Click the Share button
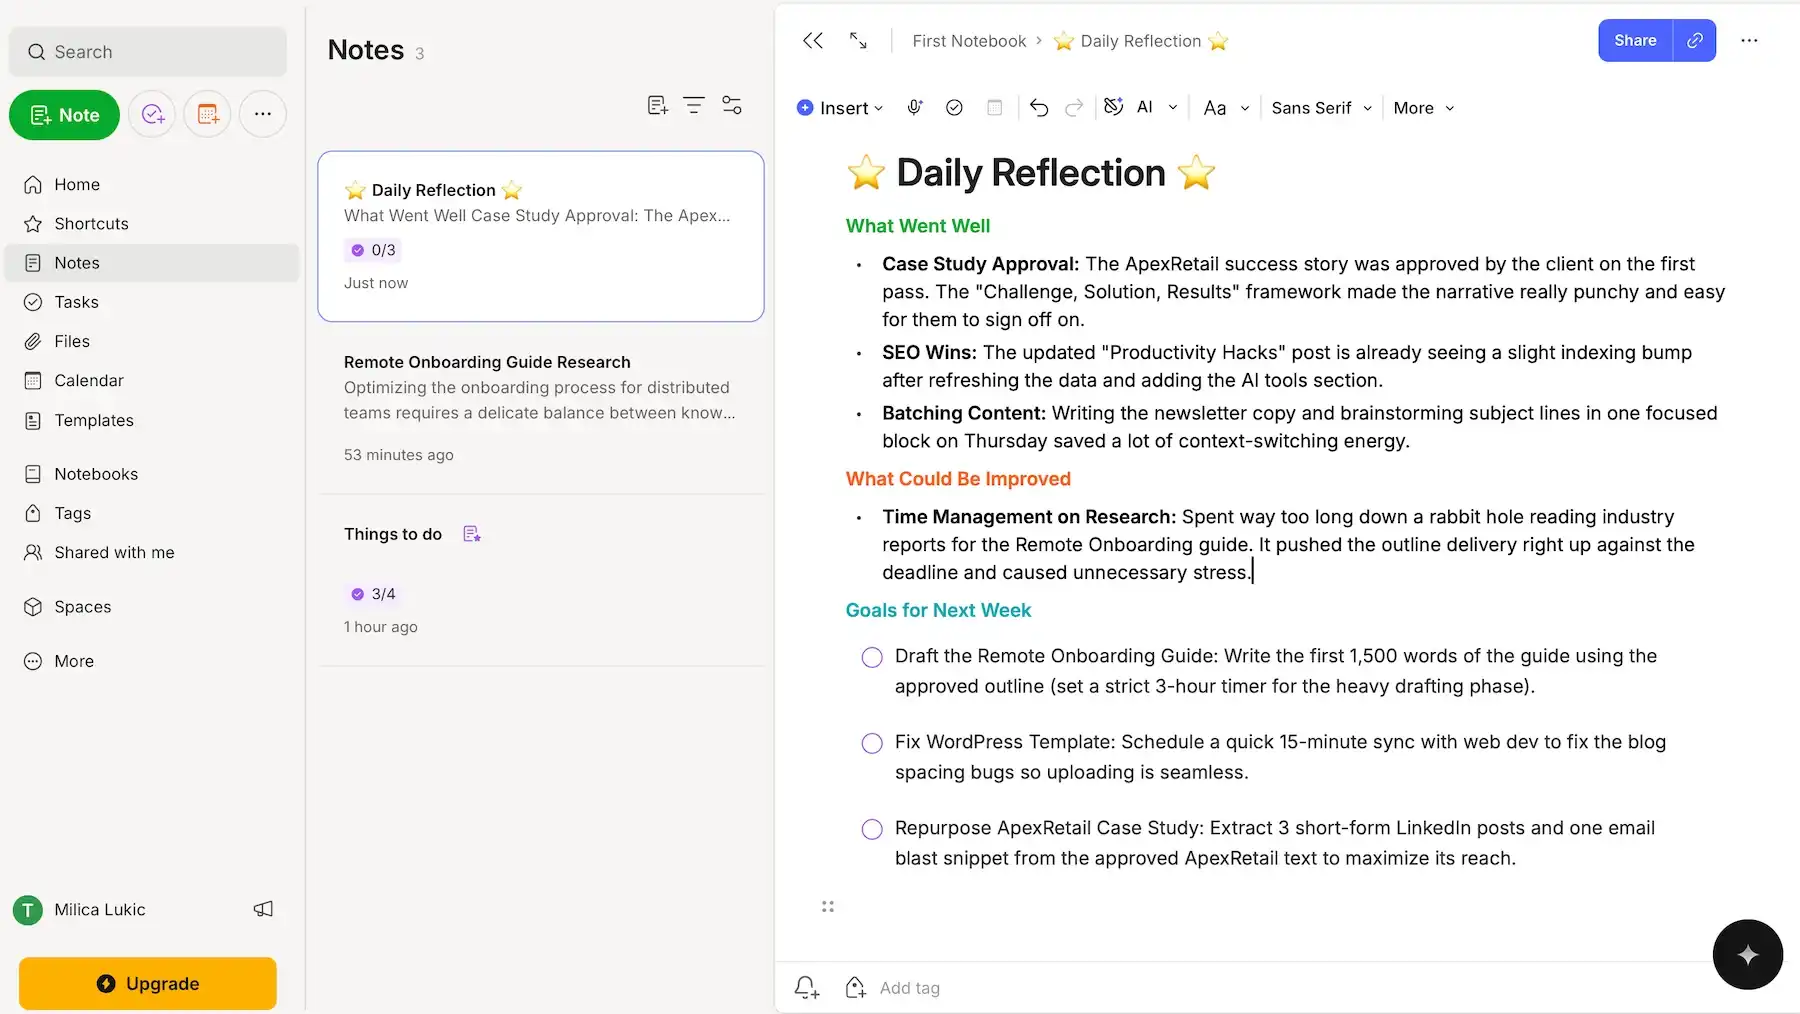The height and width of the screenshot is (1014, 1800). 1635,41
